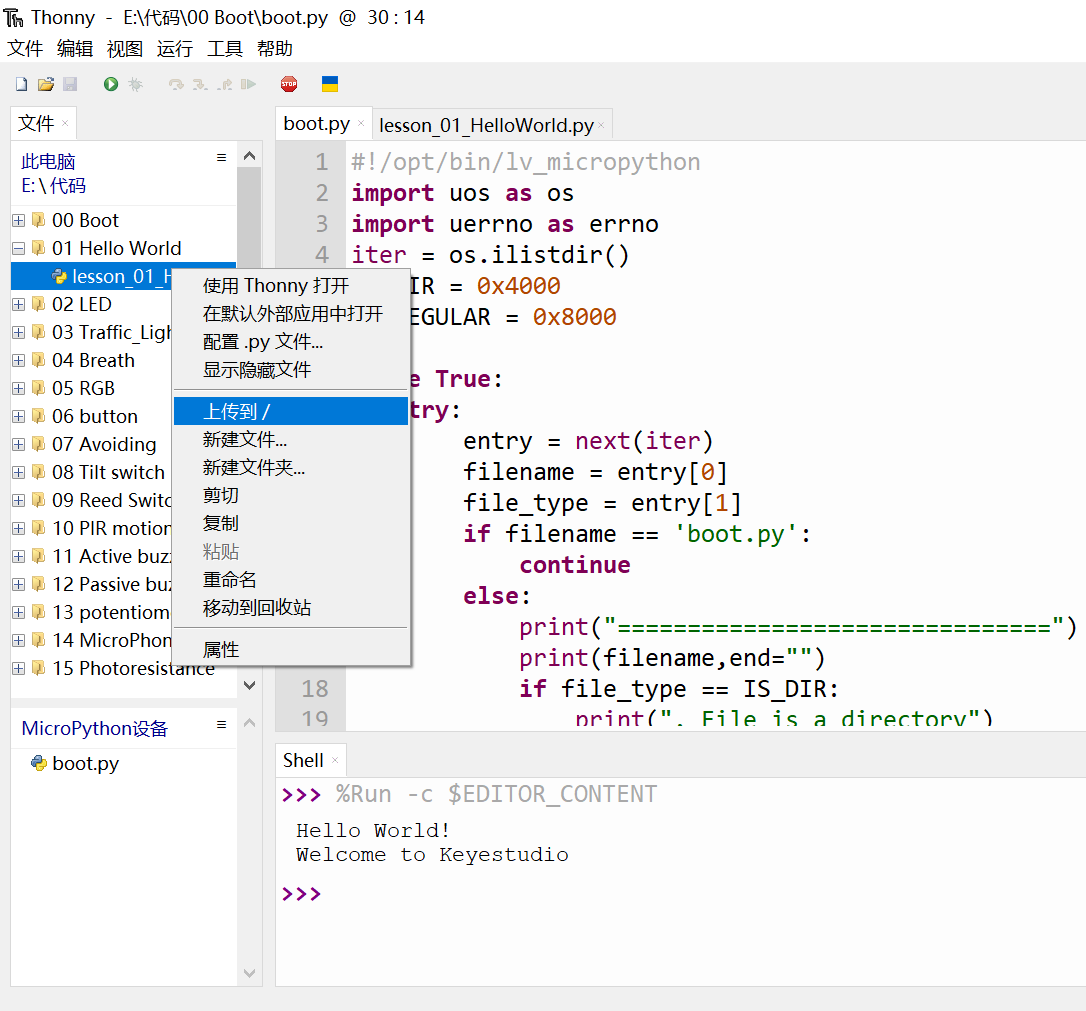Viewport: 1086px width, 1011px height.
Task: Click the Save floppy disk icon
Action: pyautogui.click(x=70, y=84)
